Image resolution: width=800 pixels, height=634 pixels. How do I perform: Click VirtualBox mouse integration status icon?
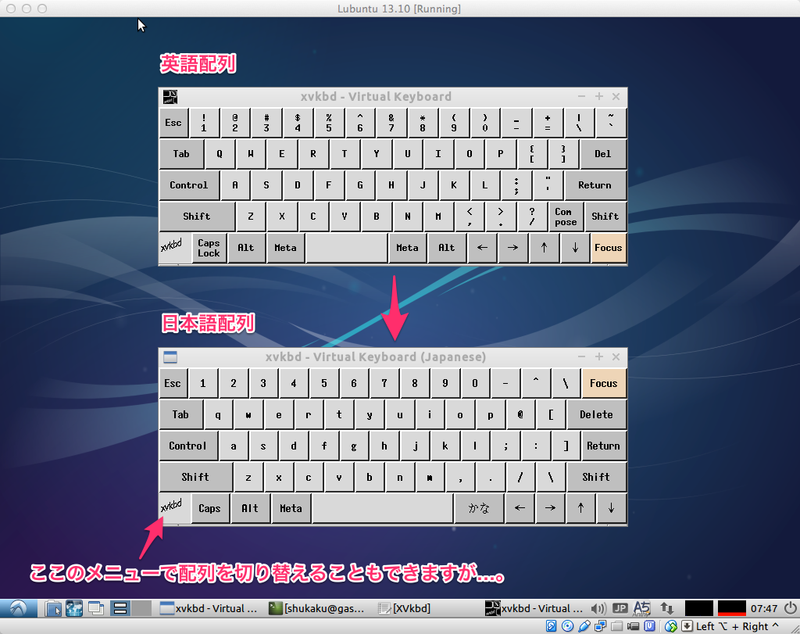670,626
